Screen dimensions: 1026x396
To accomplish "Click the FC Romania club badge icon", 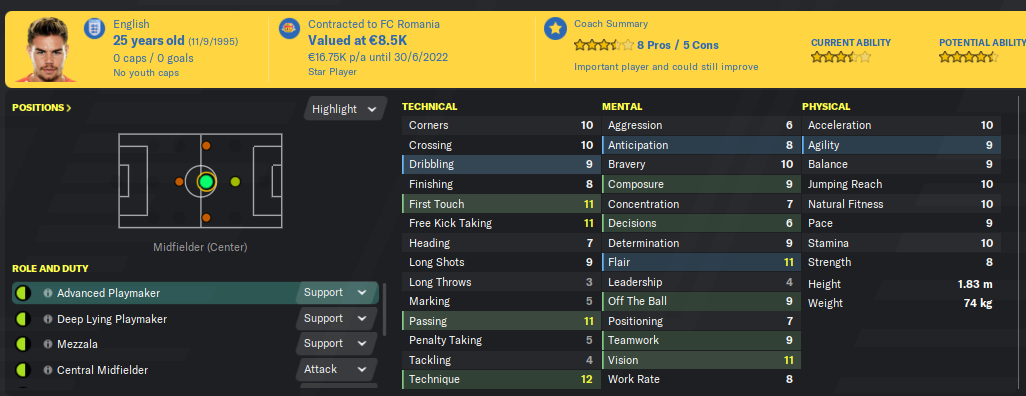I will pos(289,29).
